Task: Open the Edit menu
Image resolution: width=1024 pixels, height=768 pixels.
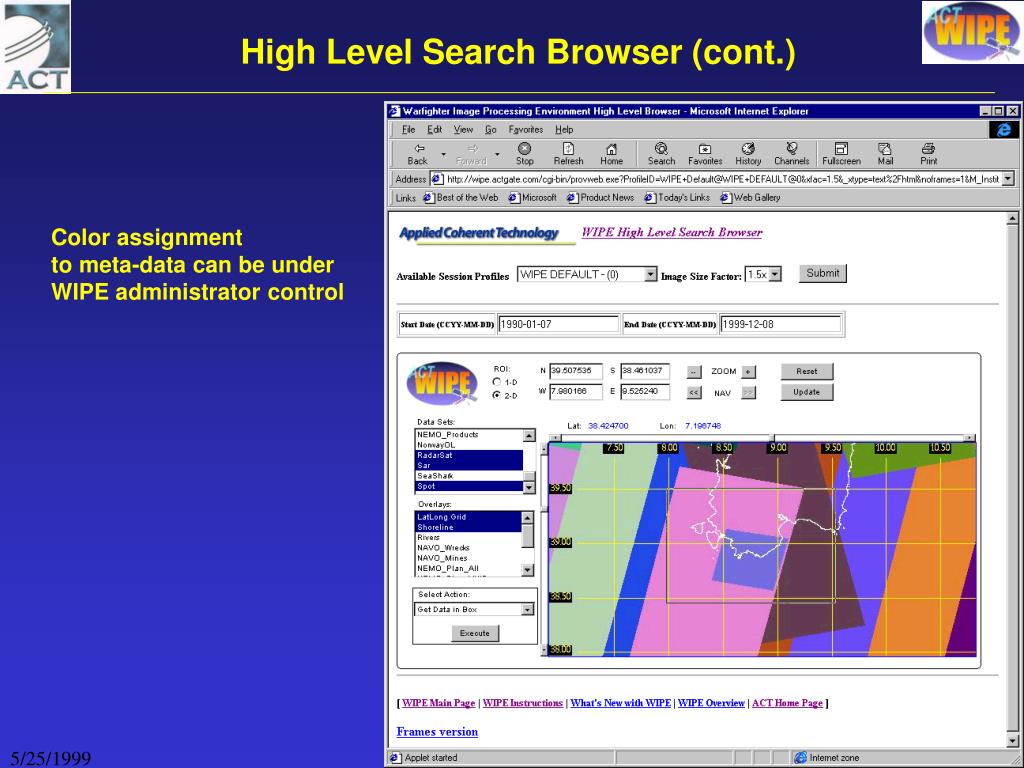Action: coord(435,129)
